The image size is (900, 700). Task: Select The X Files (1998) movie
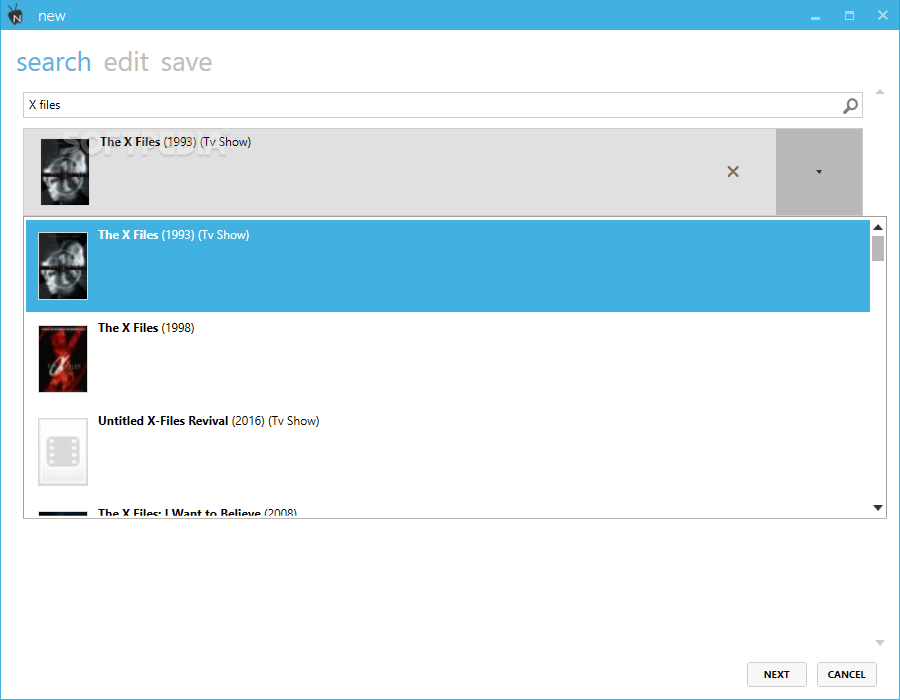click(x=448, y=359)
